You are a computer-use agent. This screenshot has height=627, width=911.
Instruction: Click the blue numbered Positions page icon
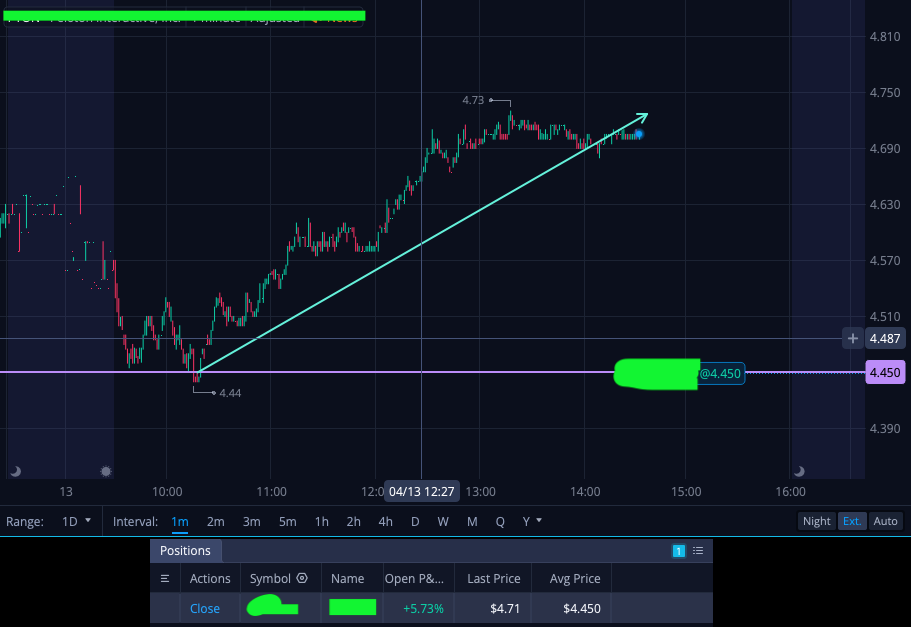(x=679, y=551)
